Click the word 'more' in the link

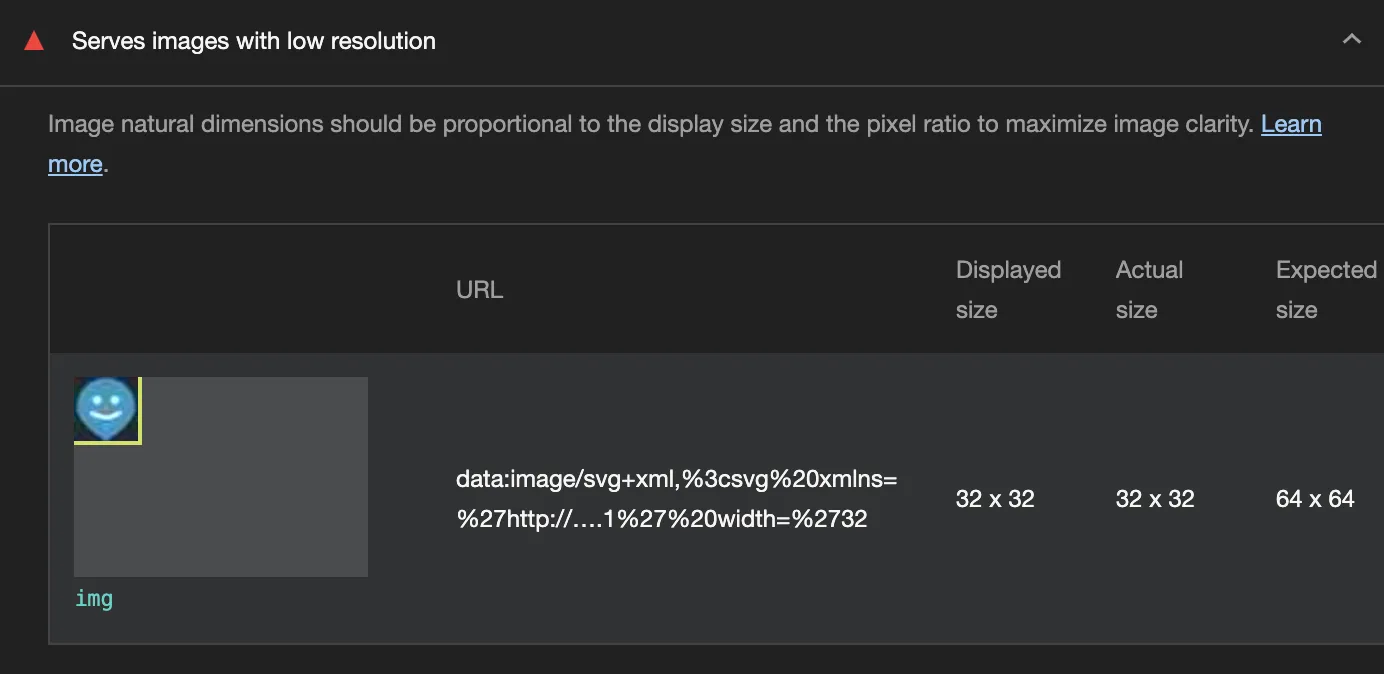(75, 164)
